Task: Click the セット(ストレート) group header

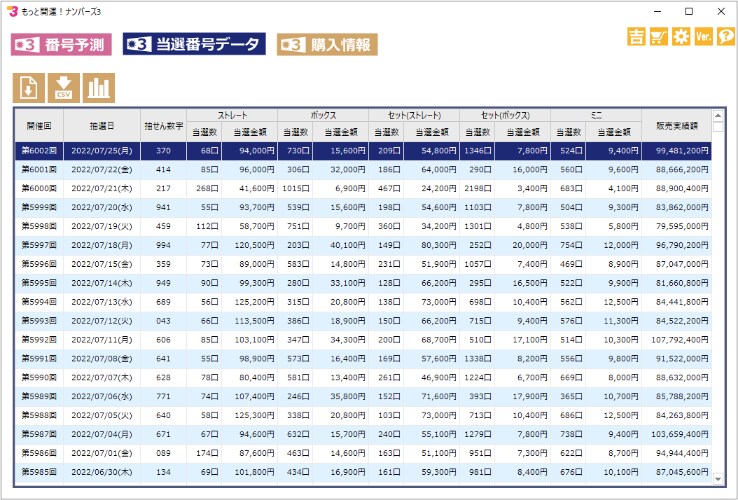Action: coord(414,115)
